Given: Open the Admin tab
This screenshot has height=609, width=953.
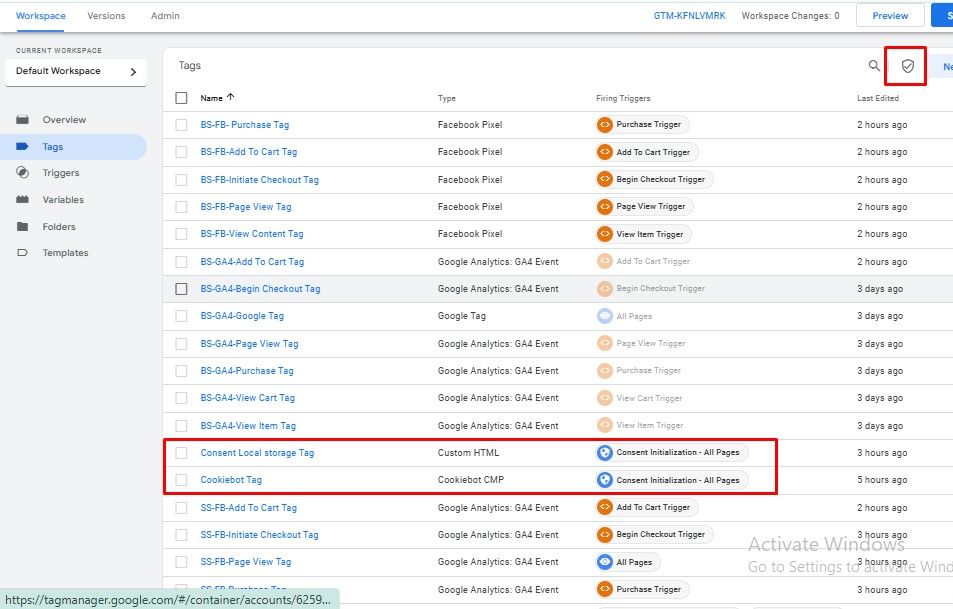Looking at the screenshot, I should tap(165, 16).
